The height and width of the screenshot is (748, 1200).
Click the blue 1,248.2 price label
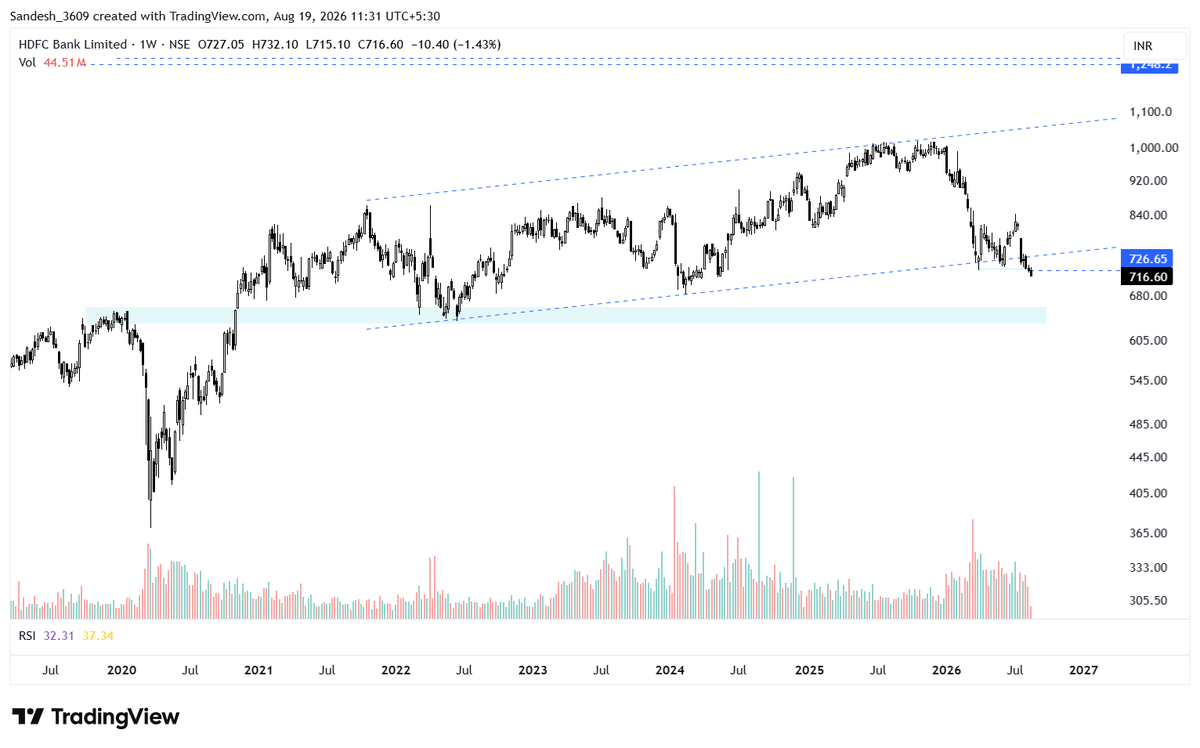[1150, 66]
